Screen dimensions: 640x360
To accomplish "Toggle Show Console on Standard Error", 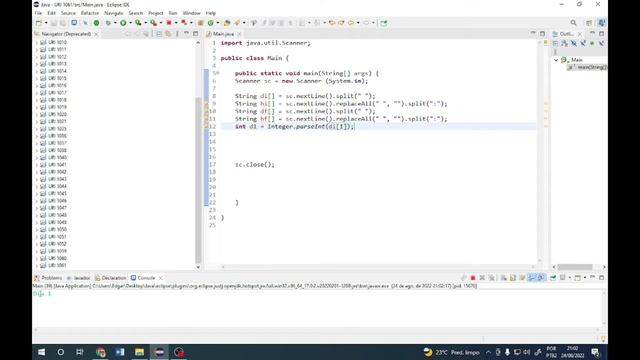I will (541, 278).
